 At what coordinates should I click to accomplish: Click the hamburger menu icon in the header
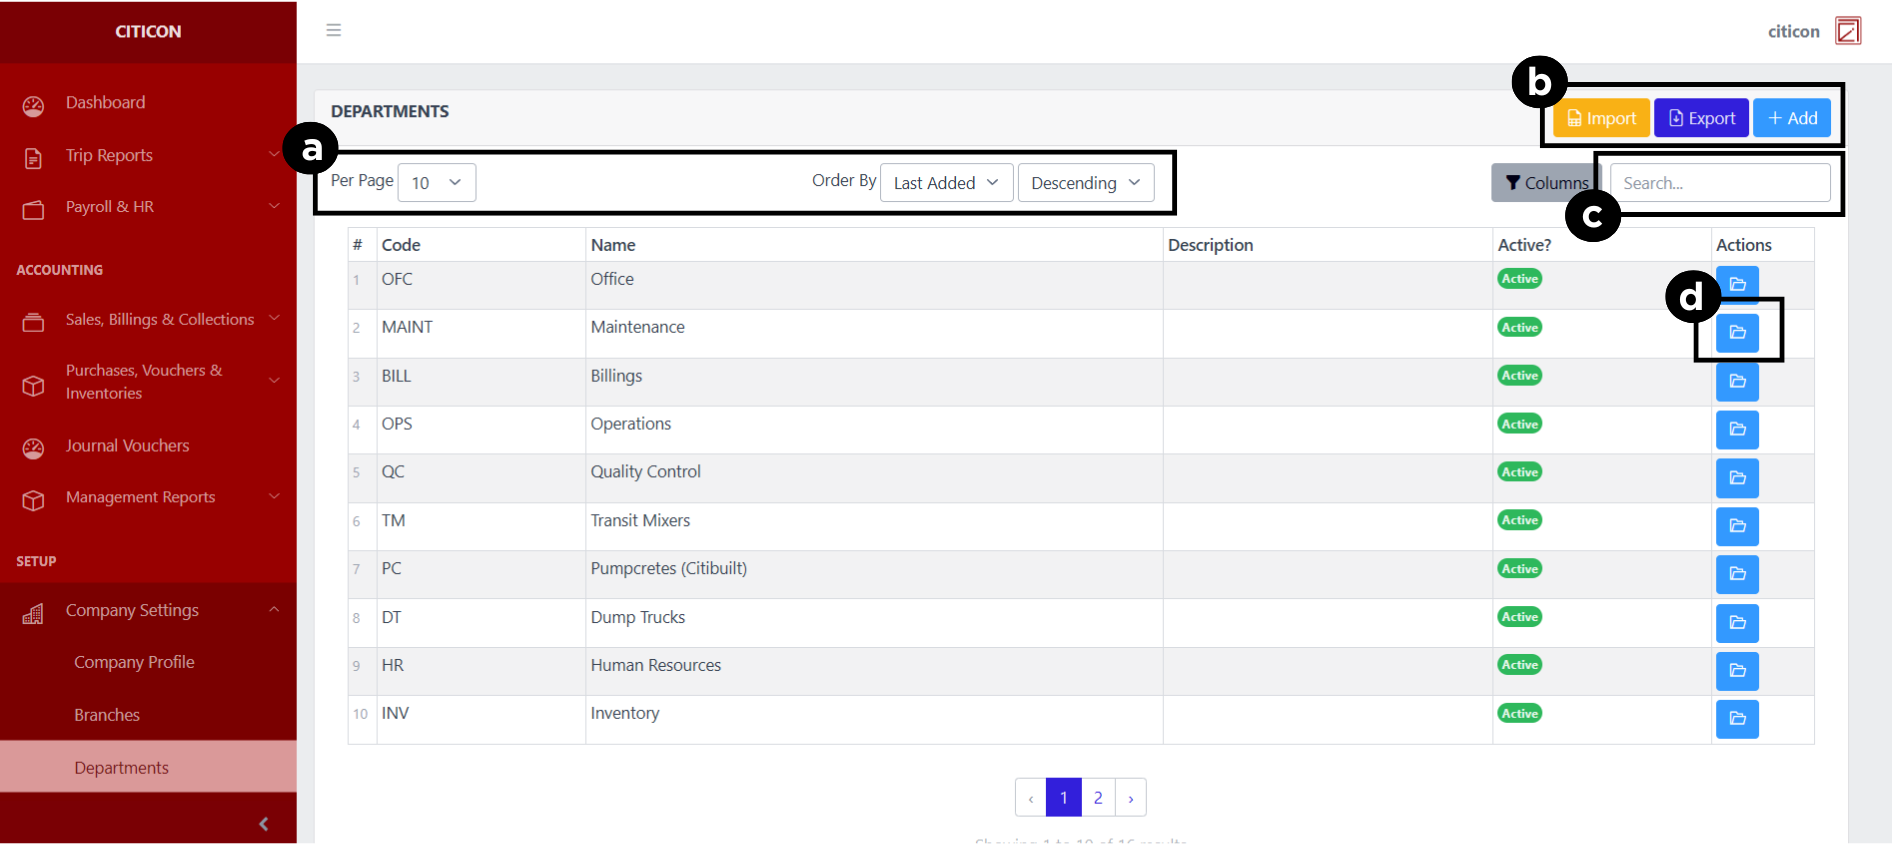pos(334,30)
